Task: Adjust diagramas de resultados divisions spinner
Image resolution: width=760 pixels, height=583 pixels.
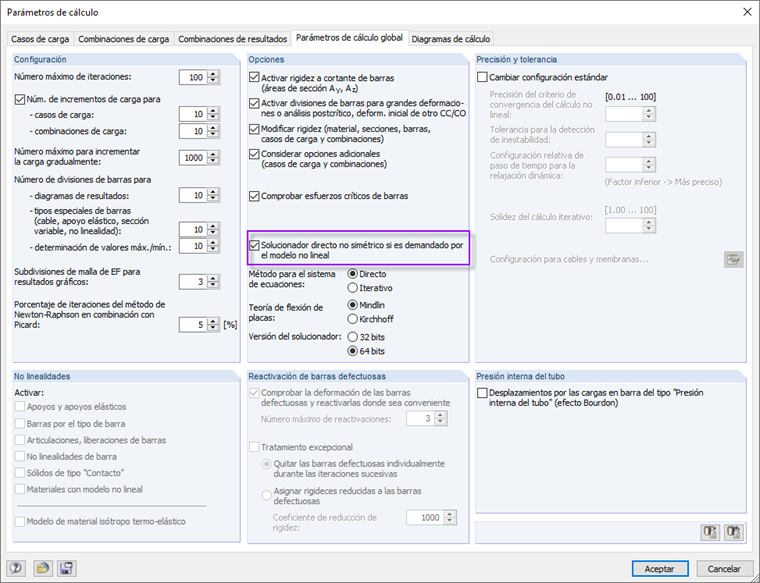Action: (213, 195)
